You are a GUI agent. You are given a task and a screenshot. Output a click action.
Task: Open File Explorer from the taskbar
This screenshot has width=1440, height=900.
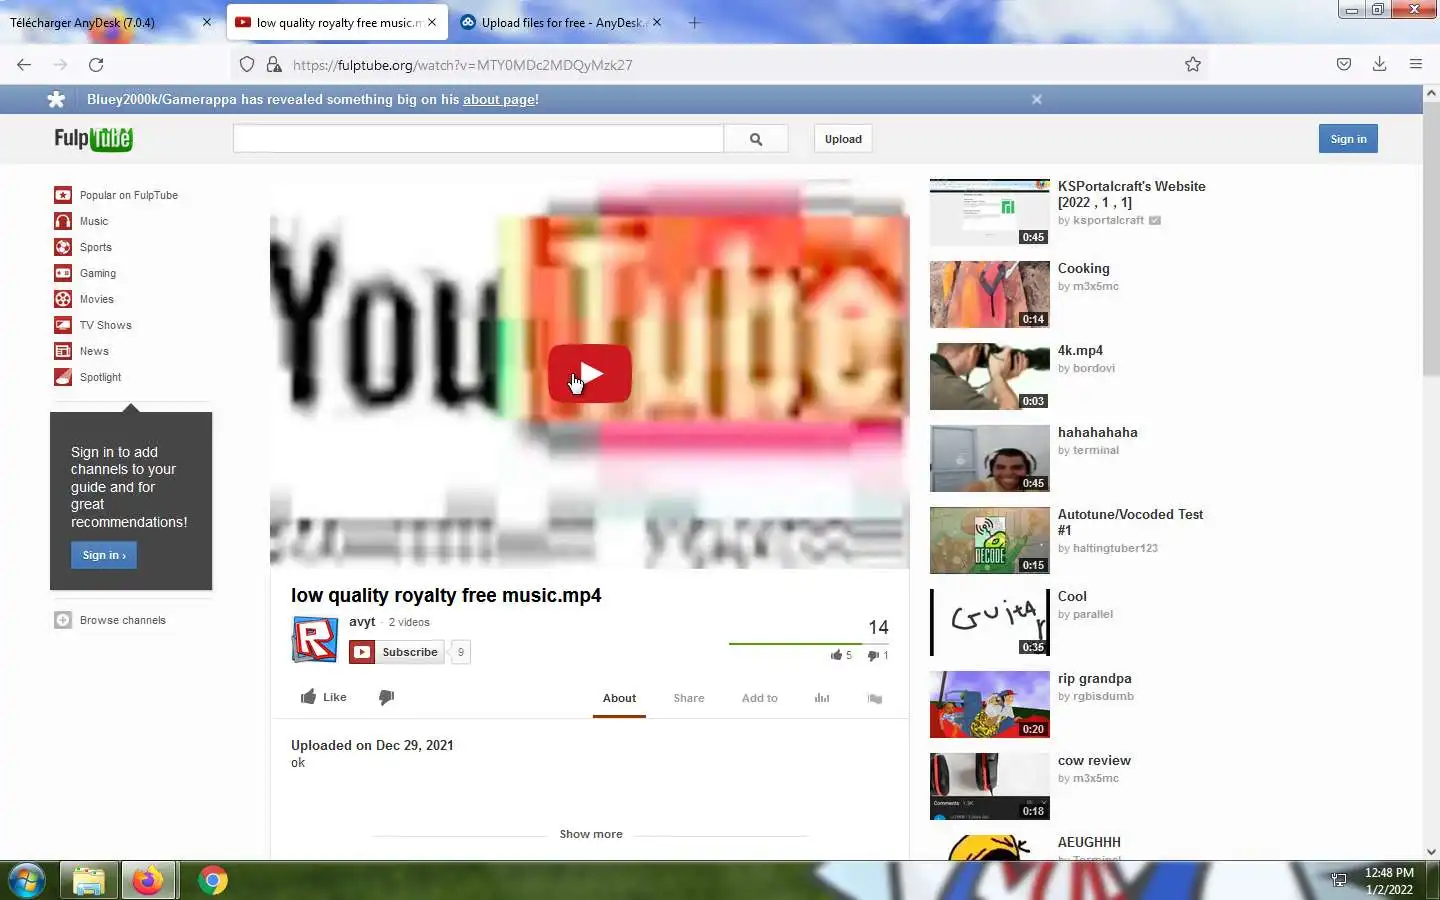click(x=88, y=880)
